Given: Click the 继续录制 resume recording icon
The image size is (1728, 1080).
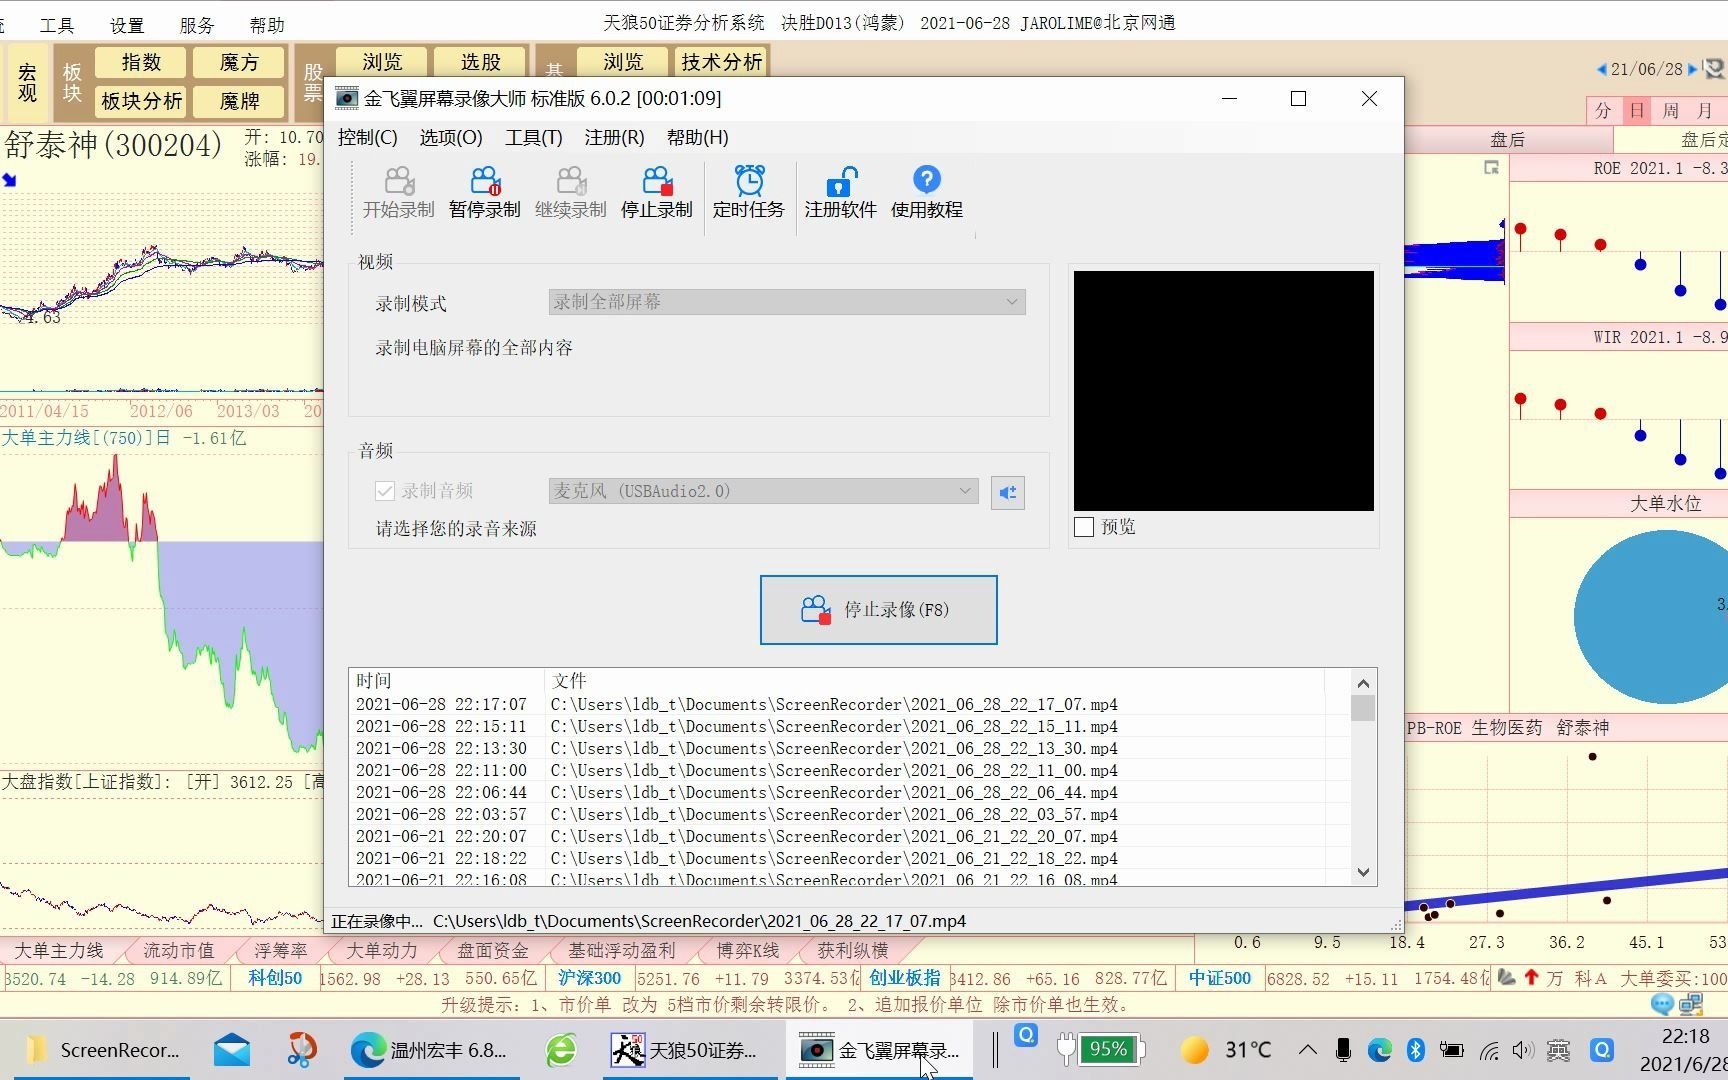Looking at the screenshot, I should tap(570, 193).
